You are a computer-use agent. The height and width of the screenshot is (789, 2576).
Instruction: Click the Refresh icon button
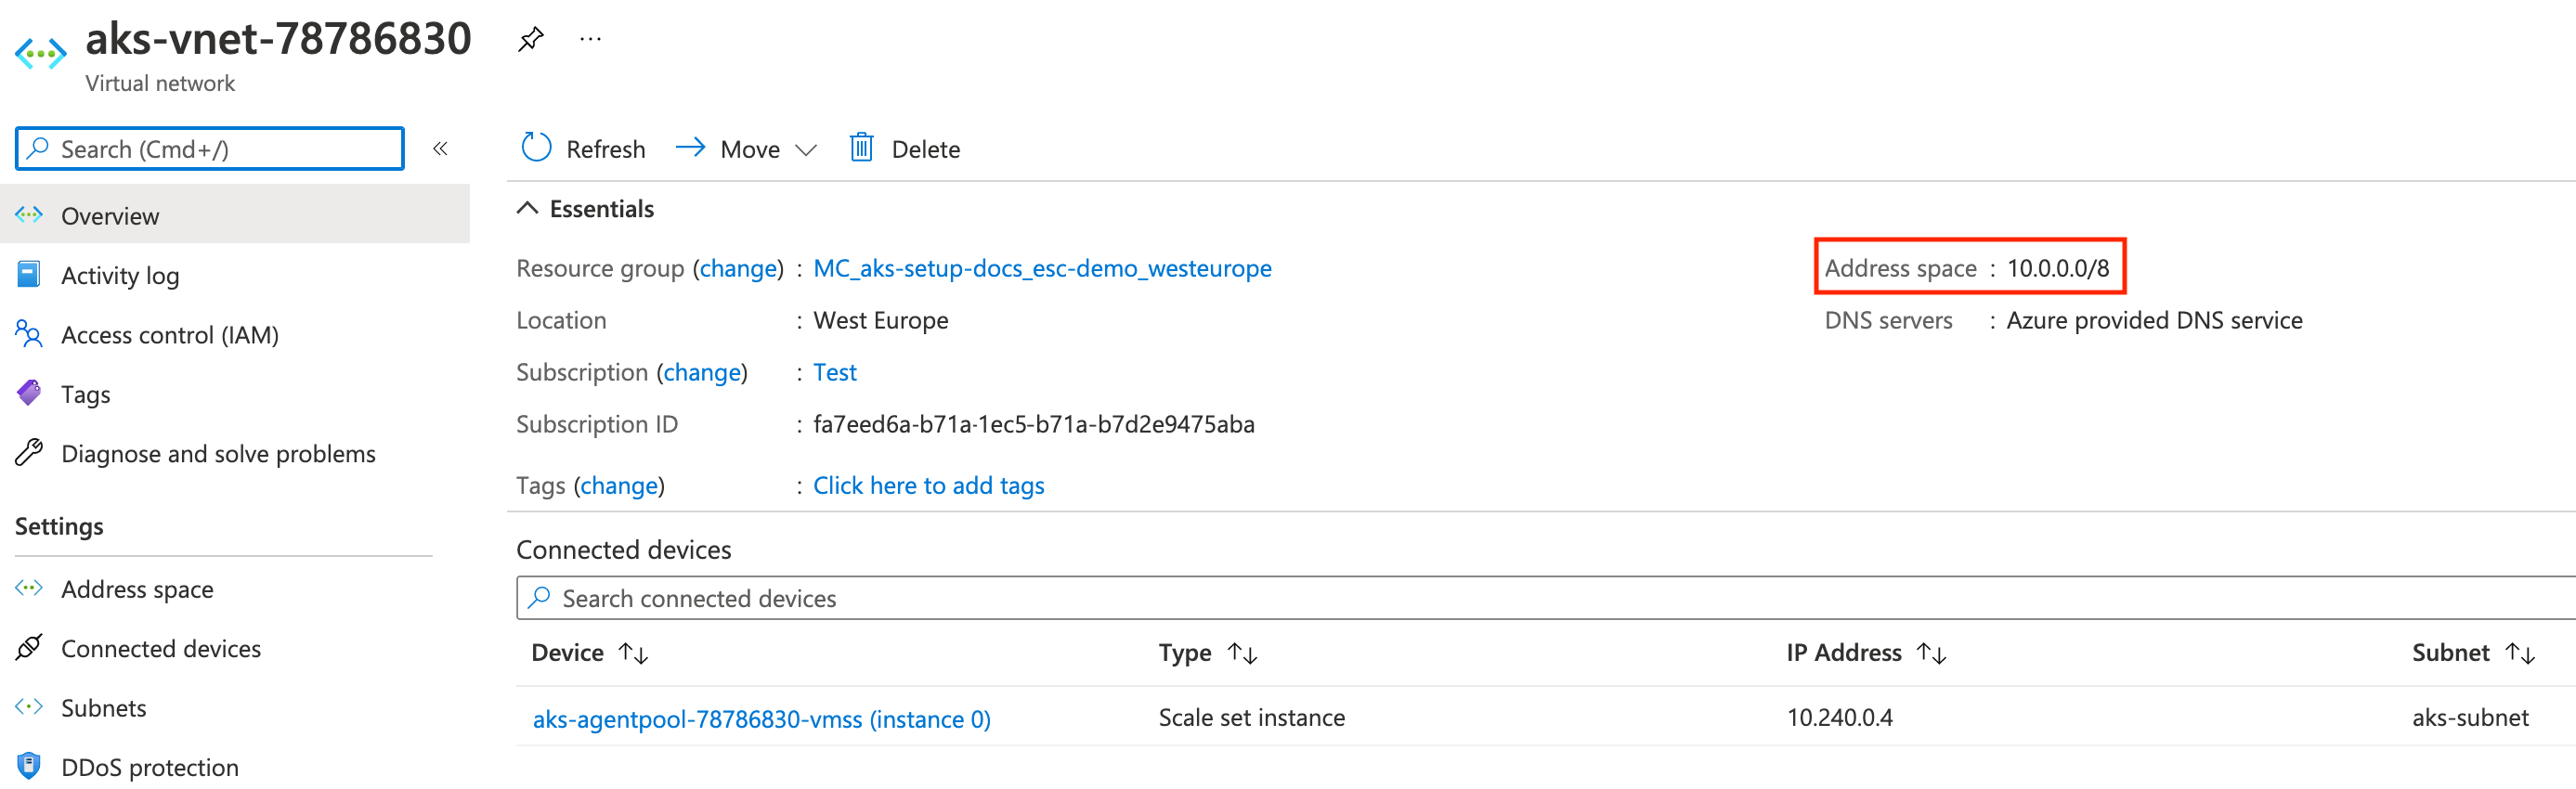click(537, 148)
